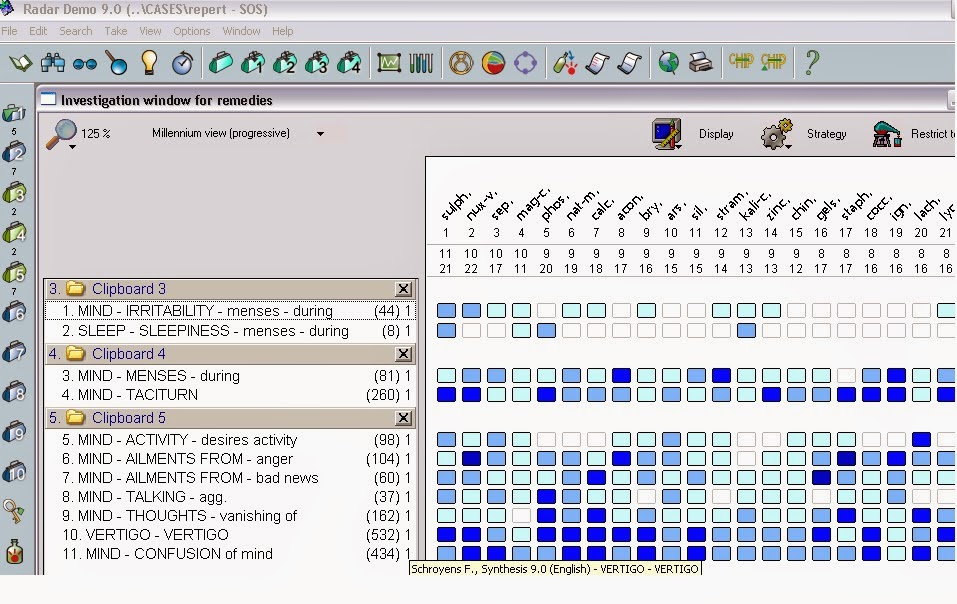Select sidebar clipboard bag 10
Viewport: 957px width, 604px height.
point(14,472)
